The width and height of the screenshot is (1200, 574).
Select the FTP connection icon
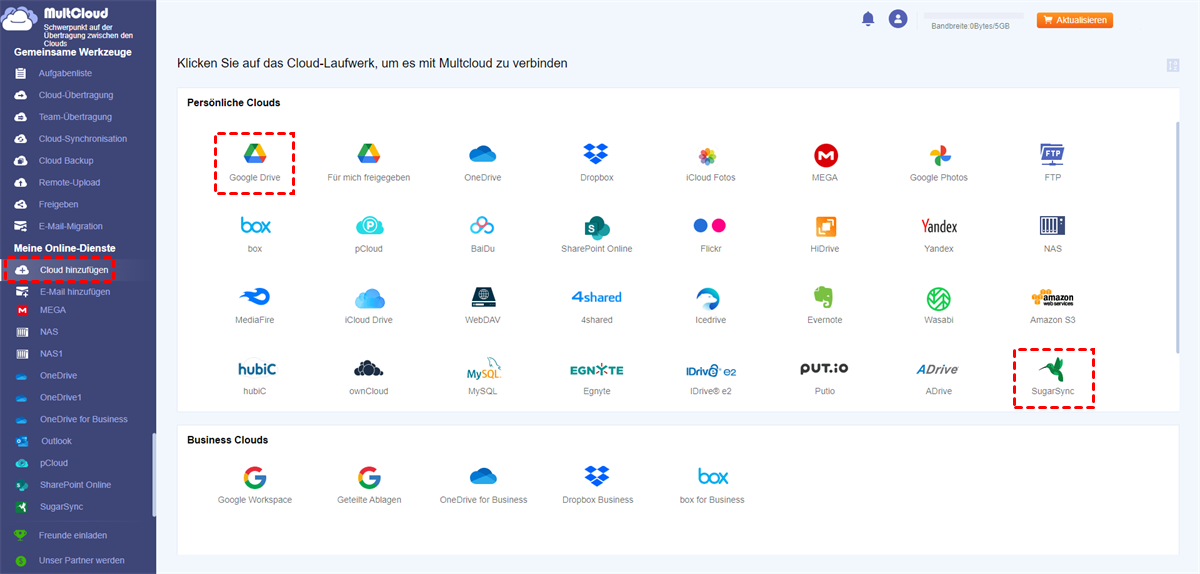[1052, 154]
